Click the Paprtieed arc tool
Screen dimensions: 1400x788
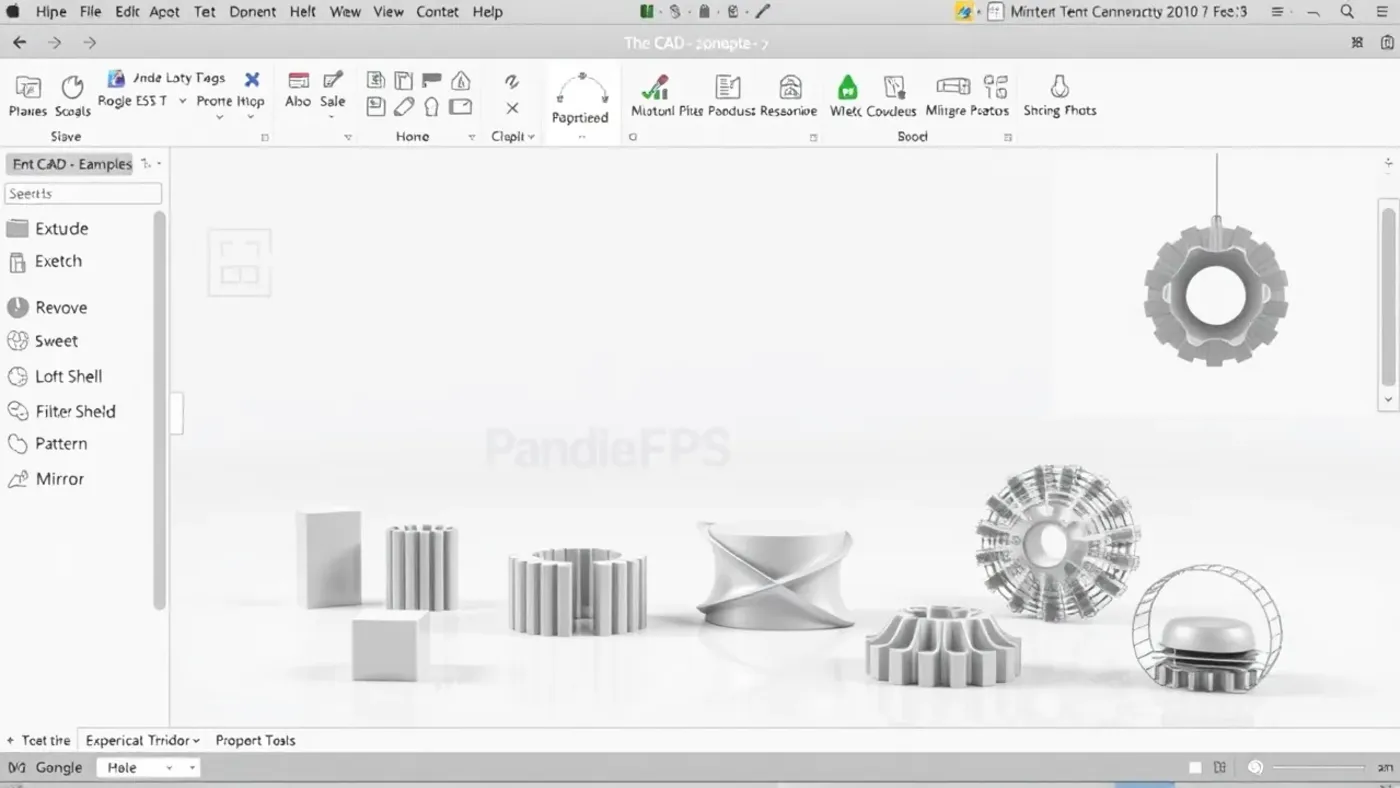581,89
